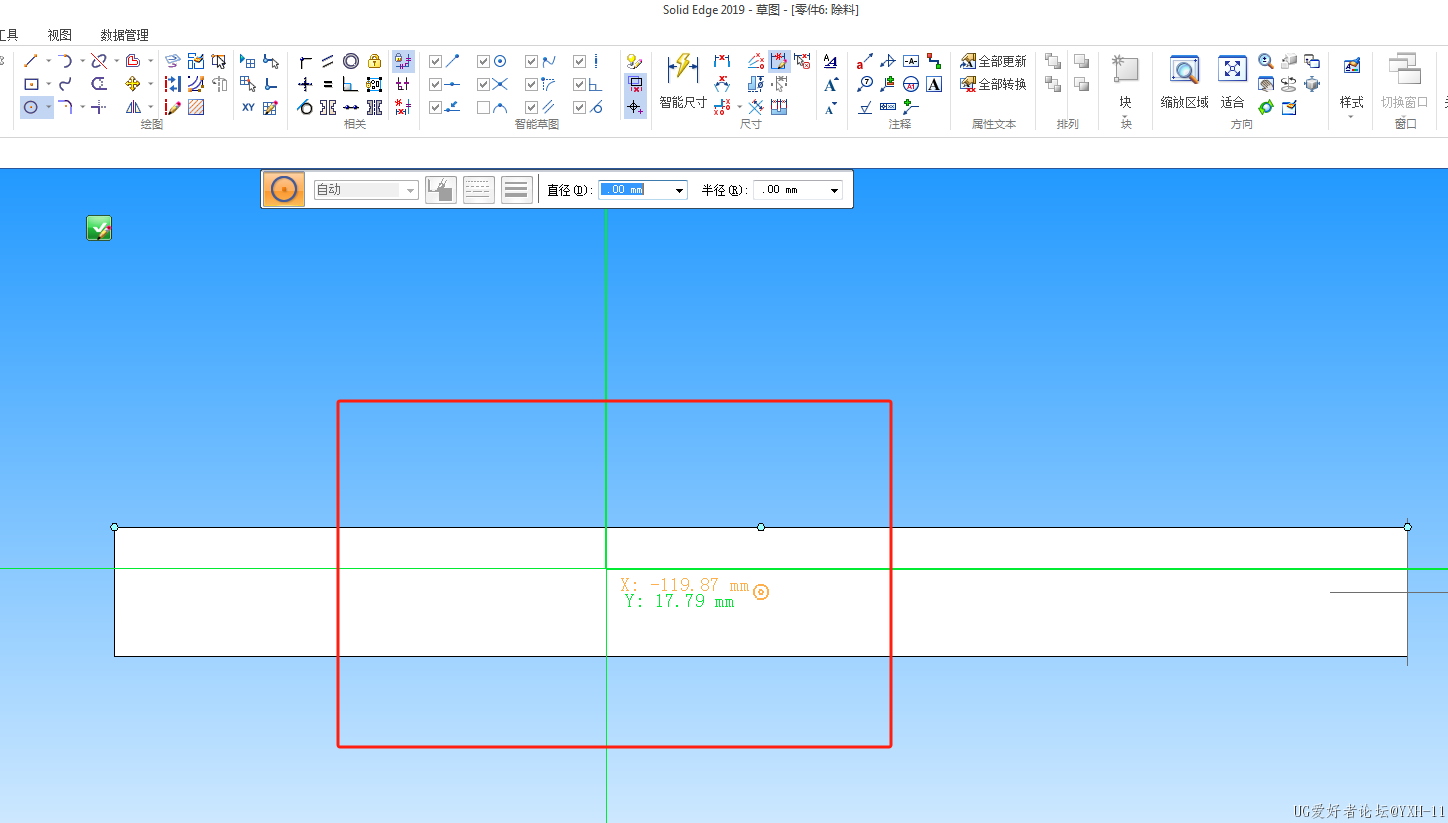Click the line color button on command bar
The image size is (1448, 823).
coord(441,189)
